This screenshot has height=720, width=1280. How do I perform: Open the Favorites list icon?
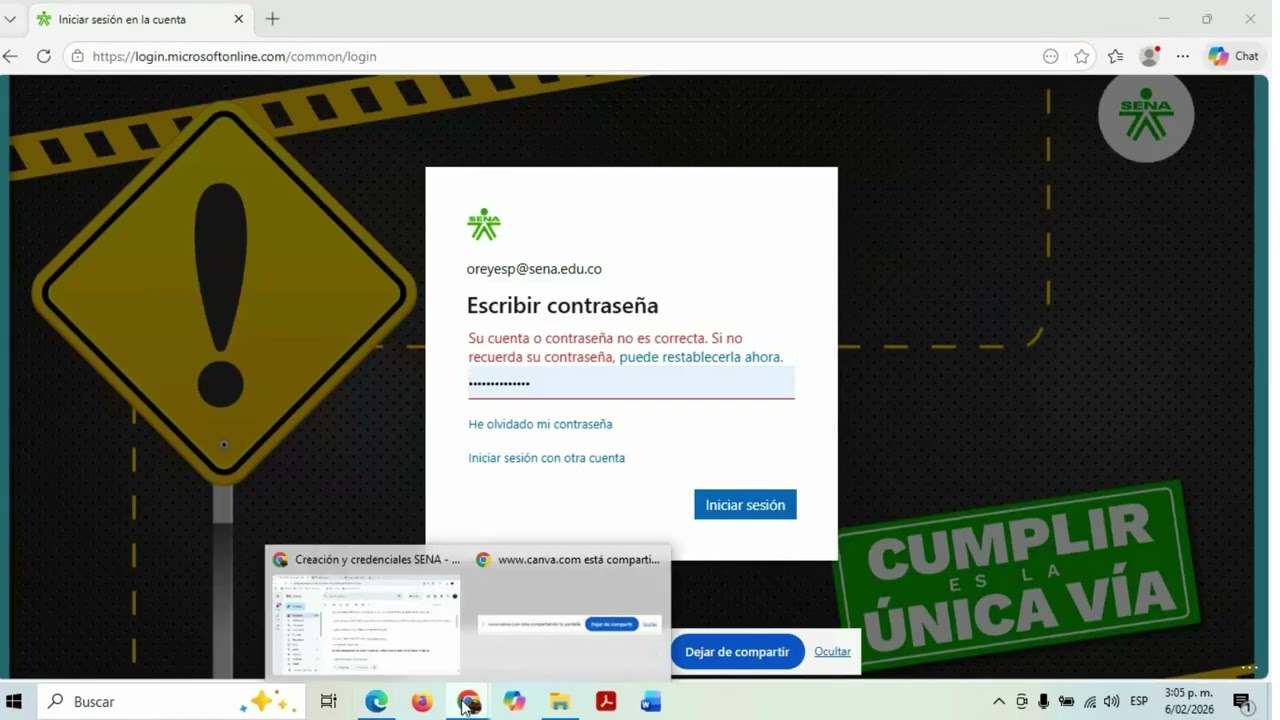pos(1115,56)
